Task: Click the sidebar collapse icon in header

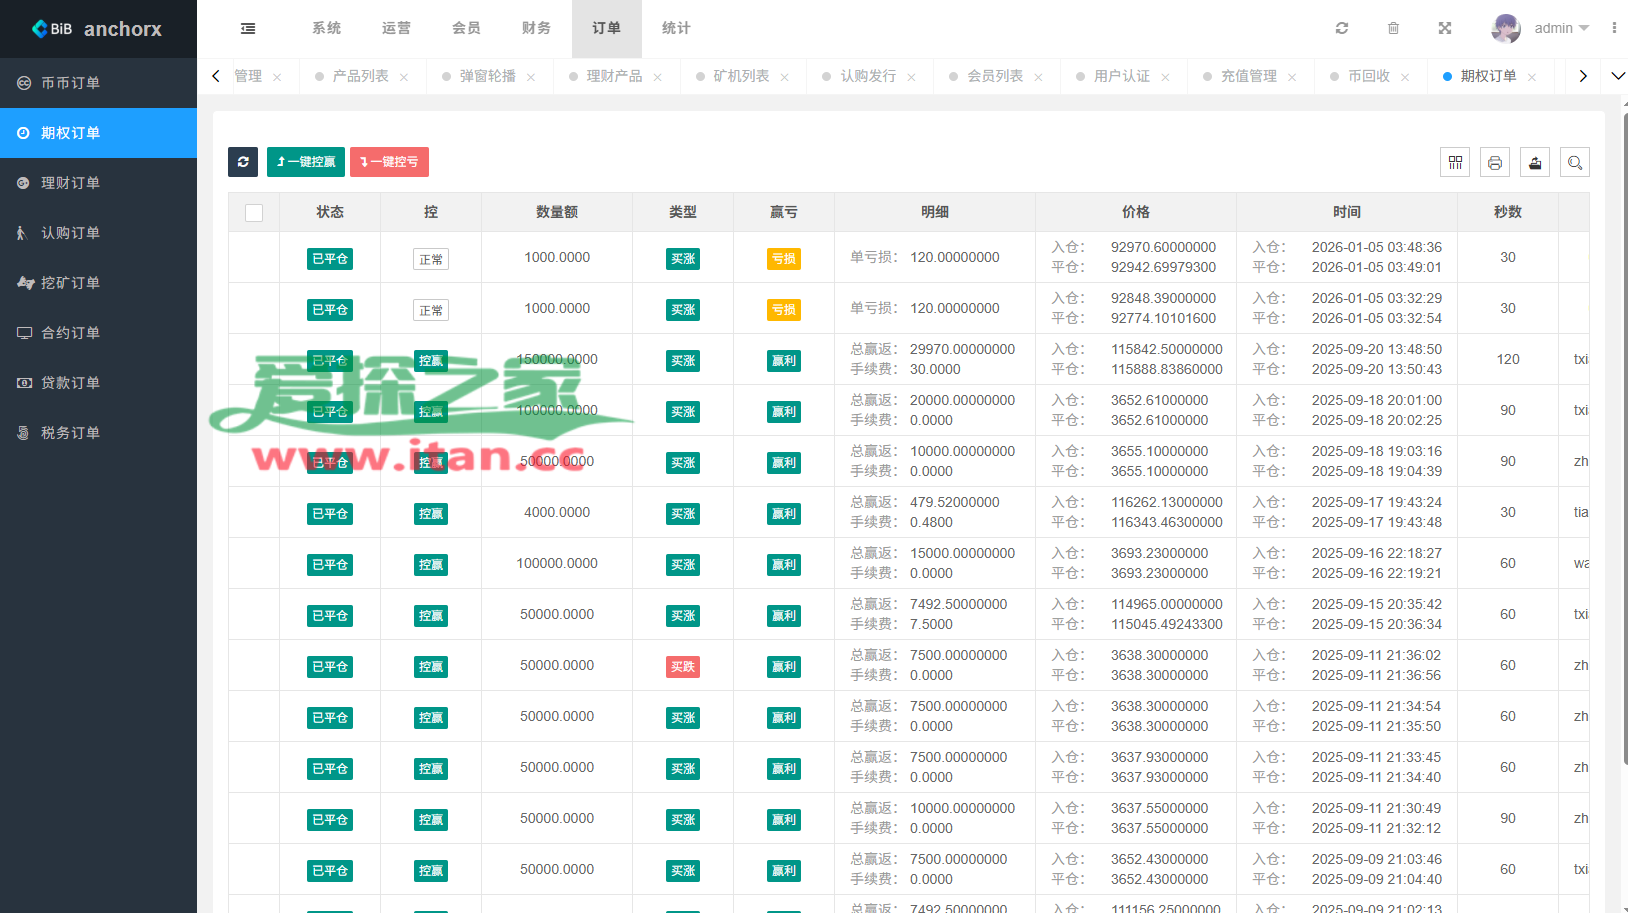Action: (248, 29)
